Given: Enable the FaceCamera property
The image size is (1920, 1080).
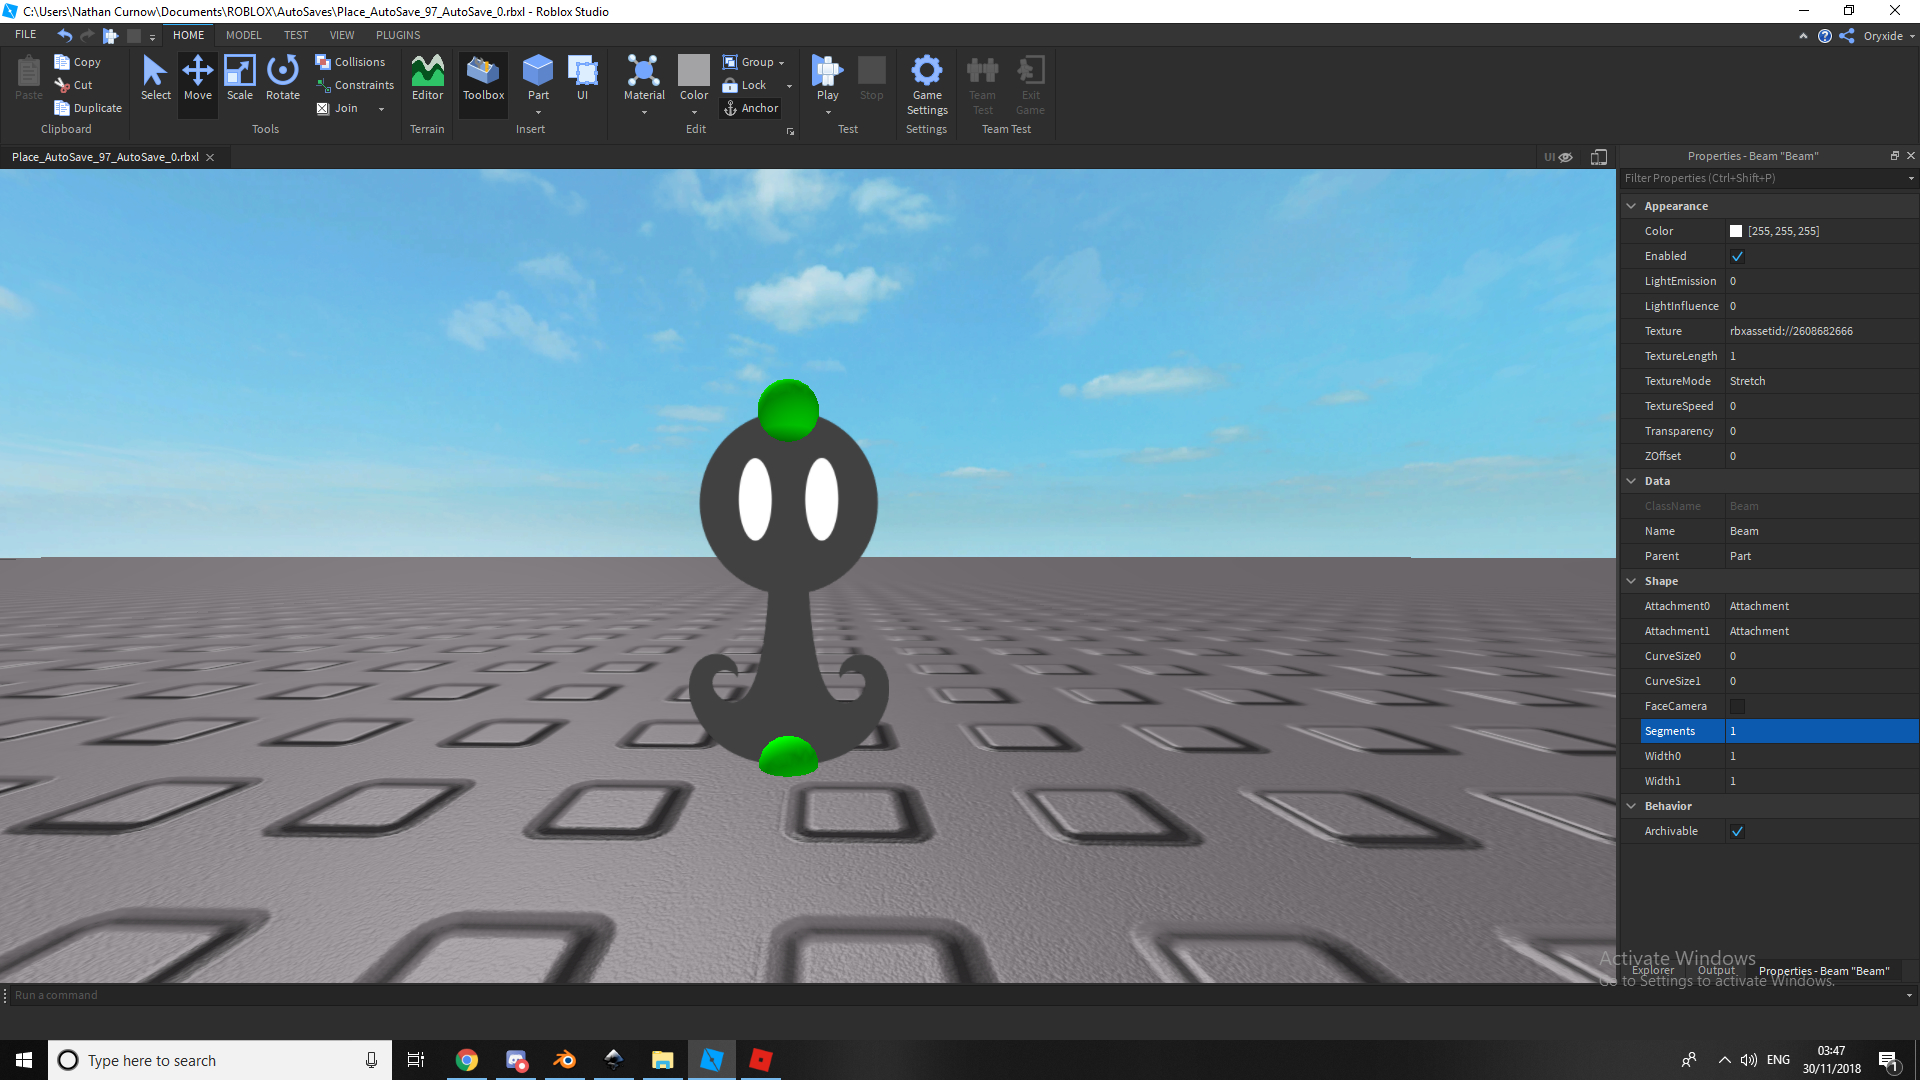Looking at the screenshot, I should pyautogui.click(x=1738, y=706).
